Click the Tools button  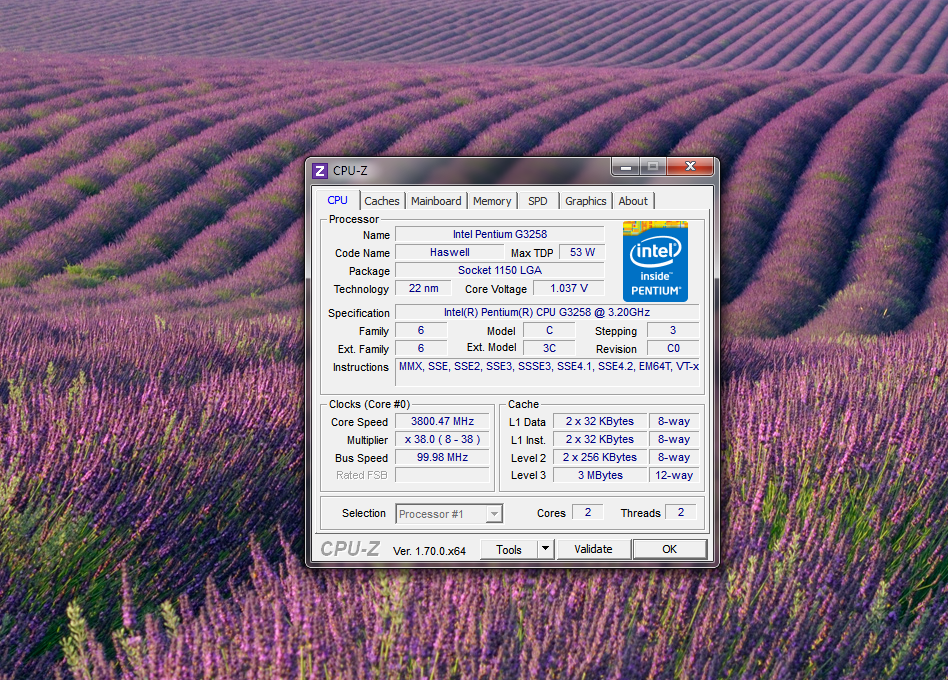pos(509,549)
